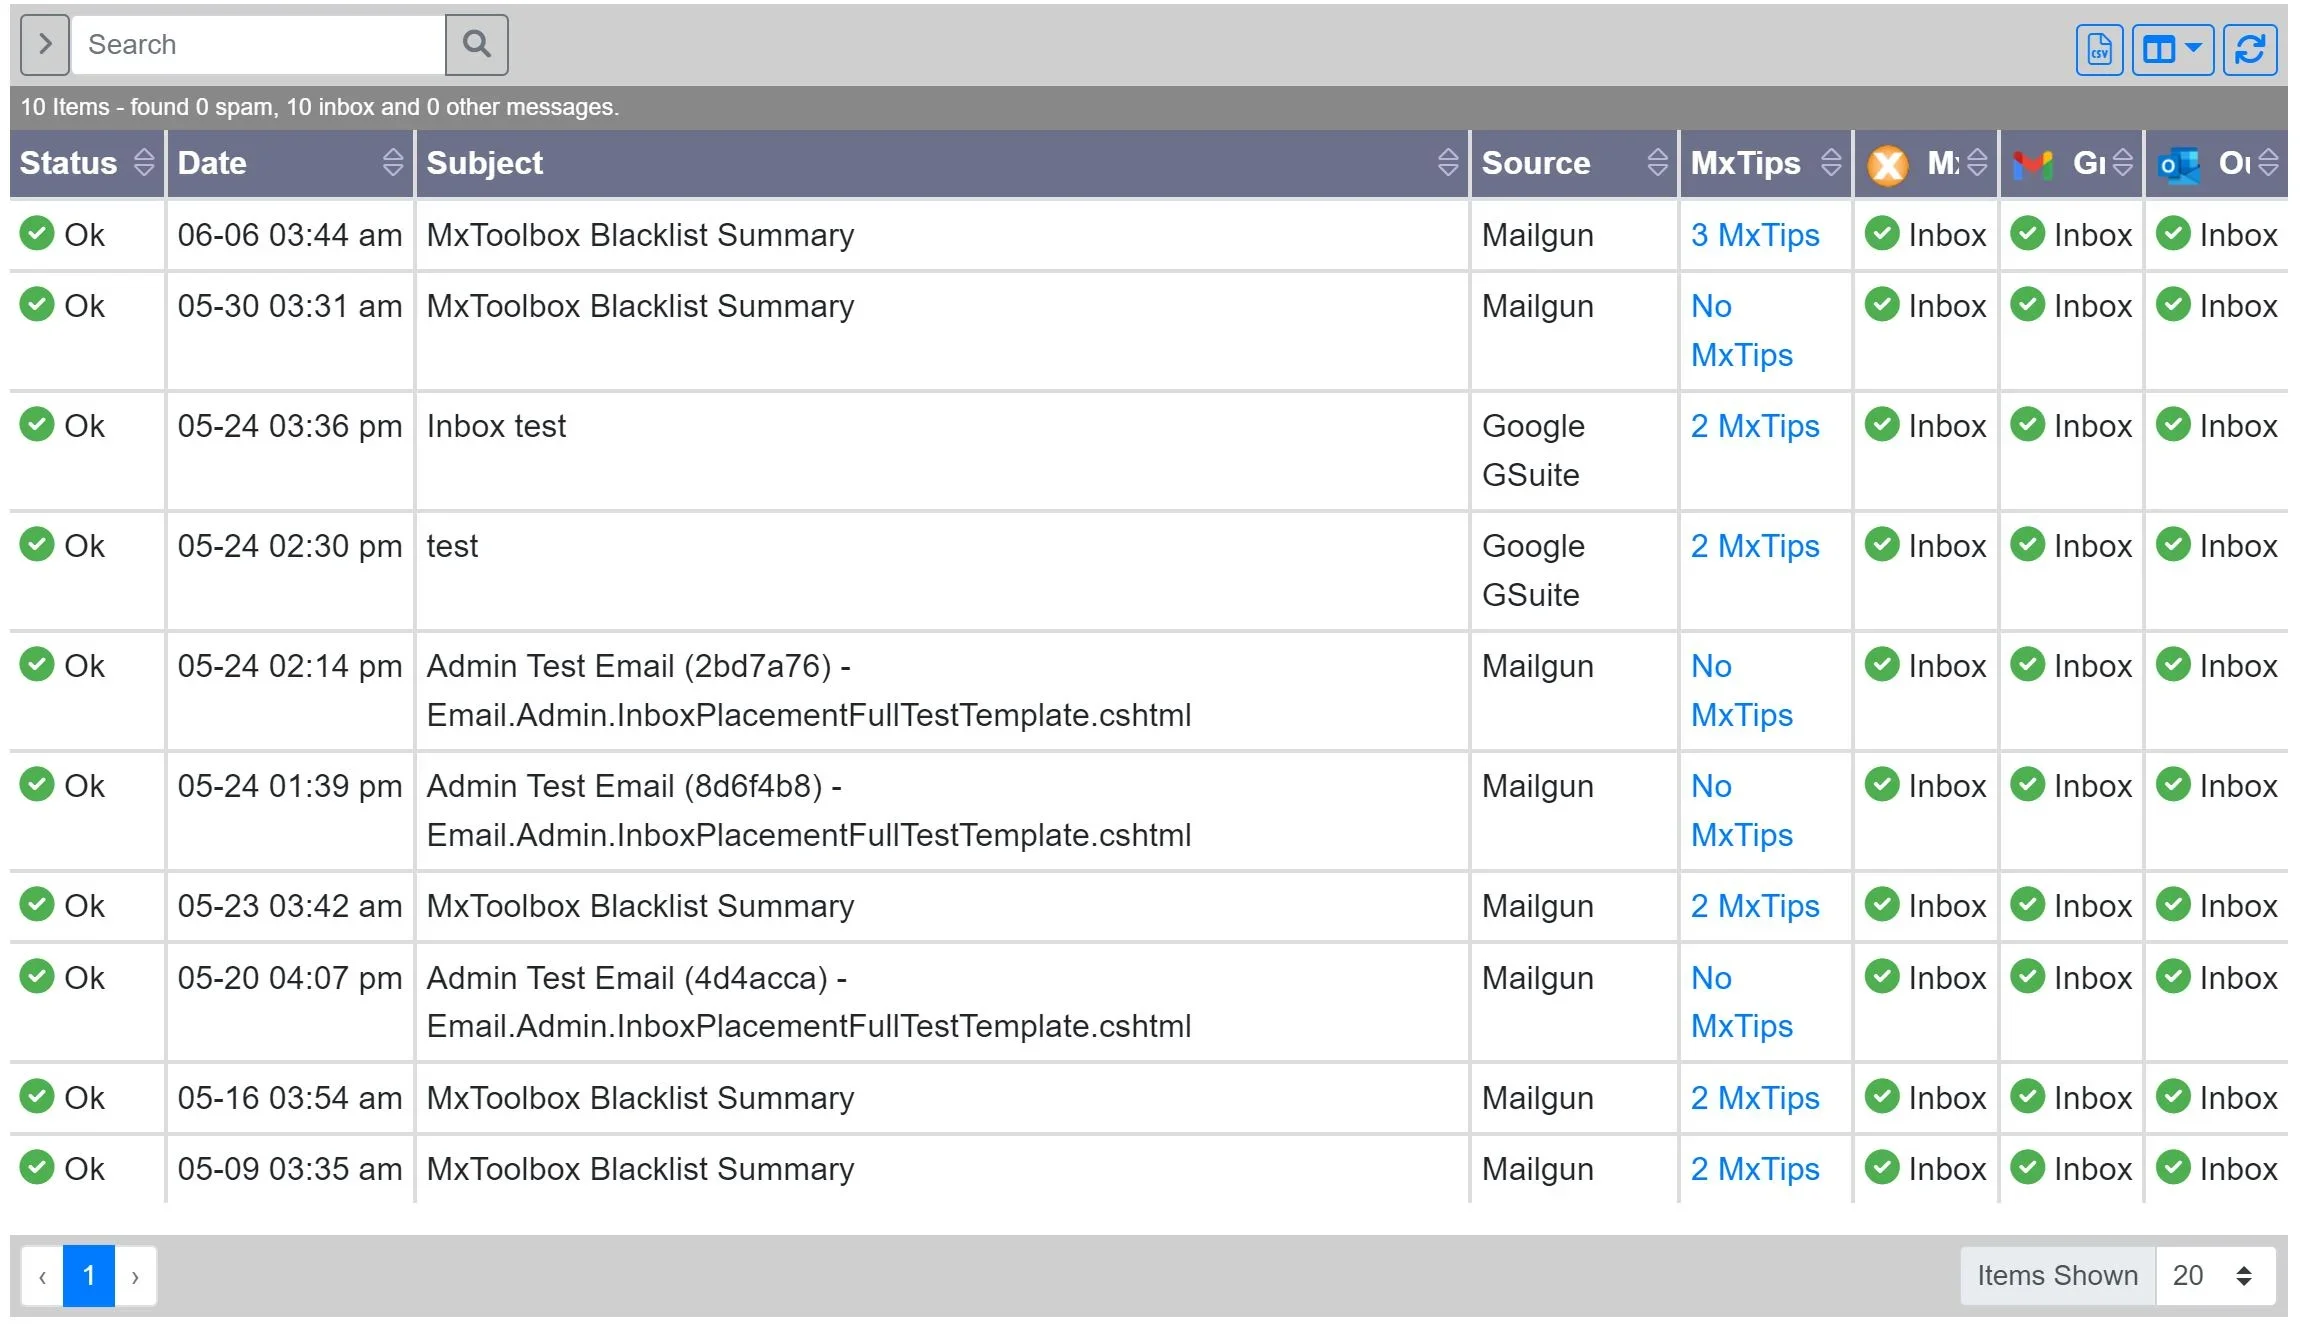Image resolution: width=2300 pixels, height=1326 pixels.
Task: Click the refresh icon button
Action: [2249, 49]
